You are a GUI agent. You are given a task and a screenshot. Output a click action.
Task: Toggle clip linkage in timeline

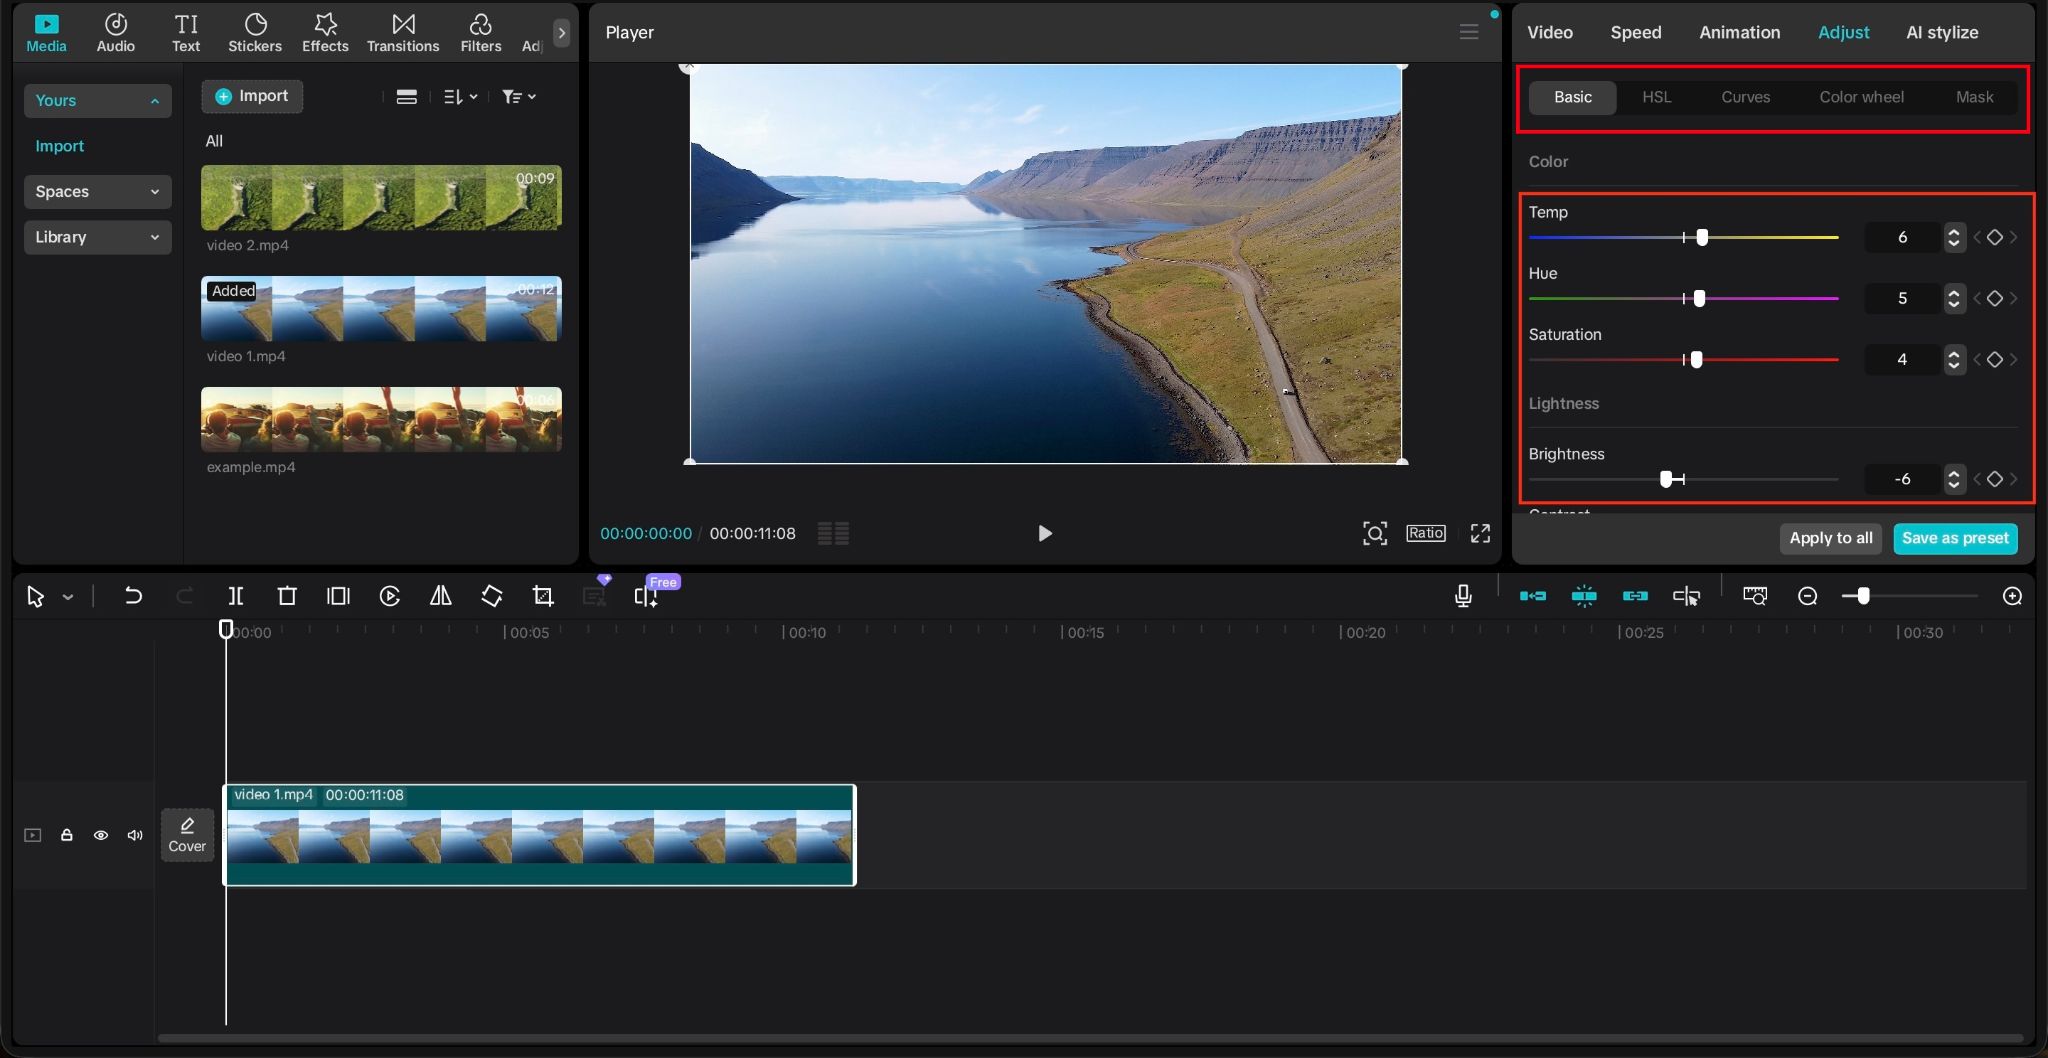[1635, 596]
